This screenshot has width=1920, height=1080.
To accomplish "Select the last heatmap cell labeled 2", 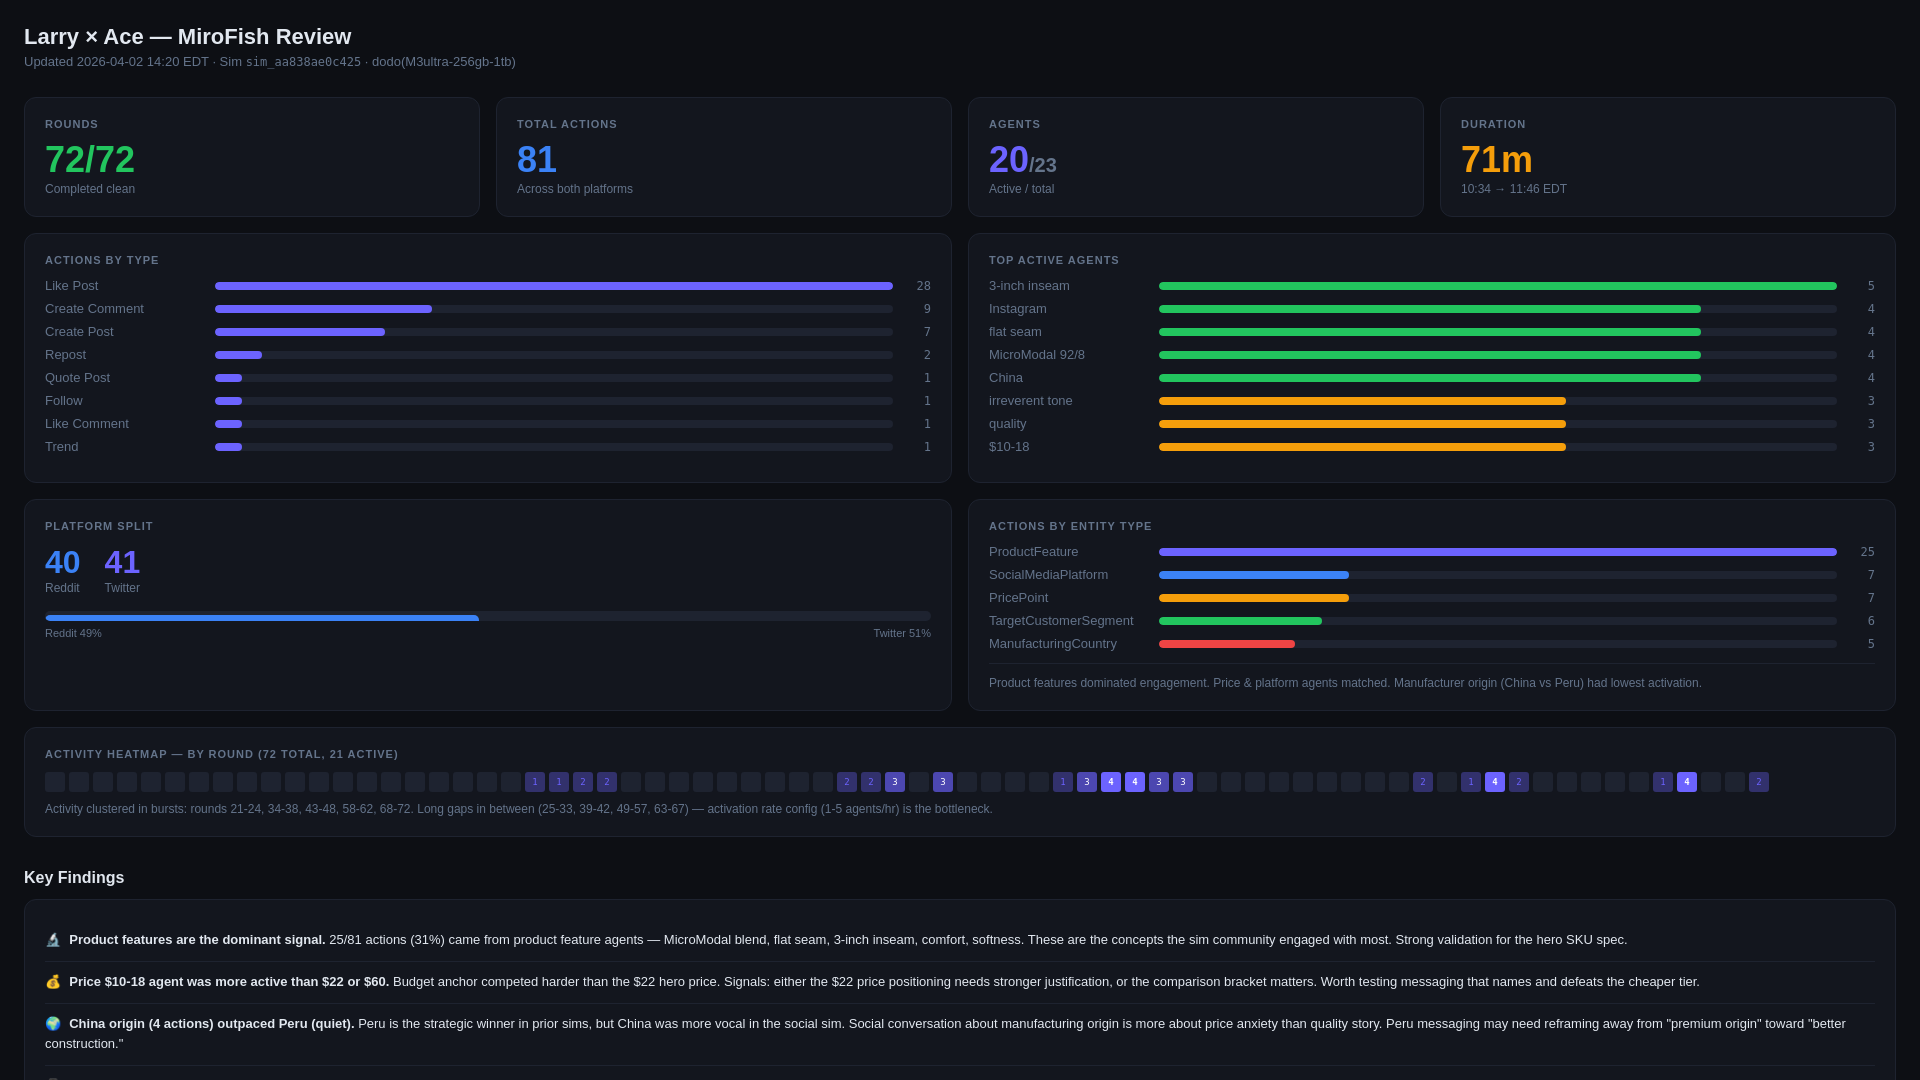I will pyautogui.click(x=1758, y=782).
